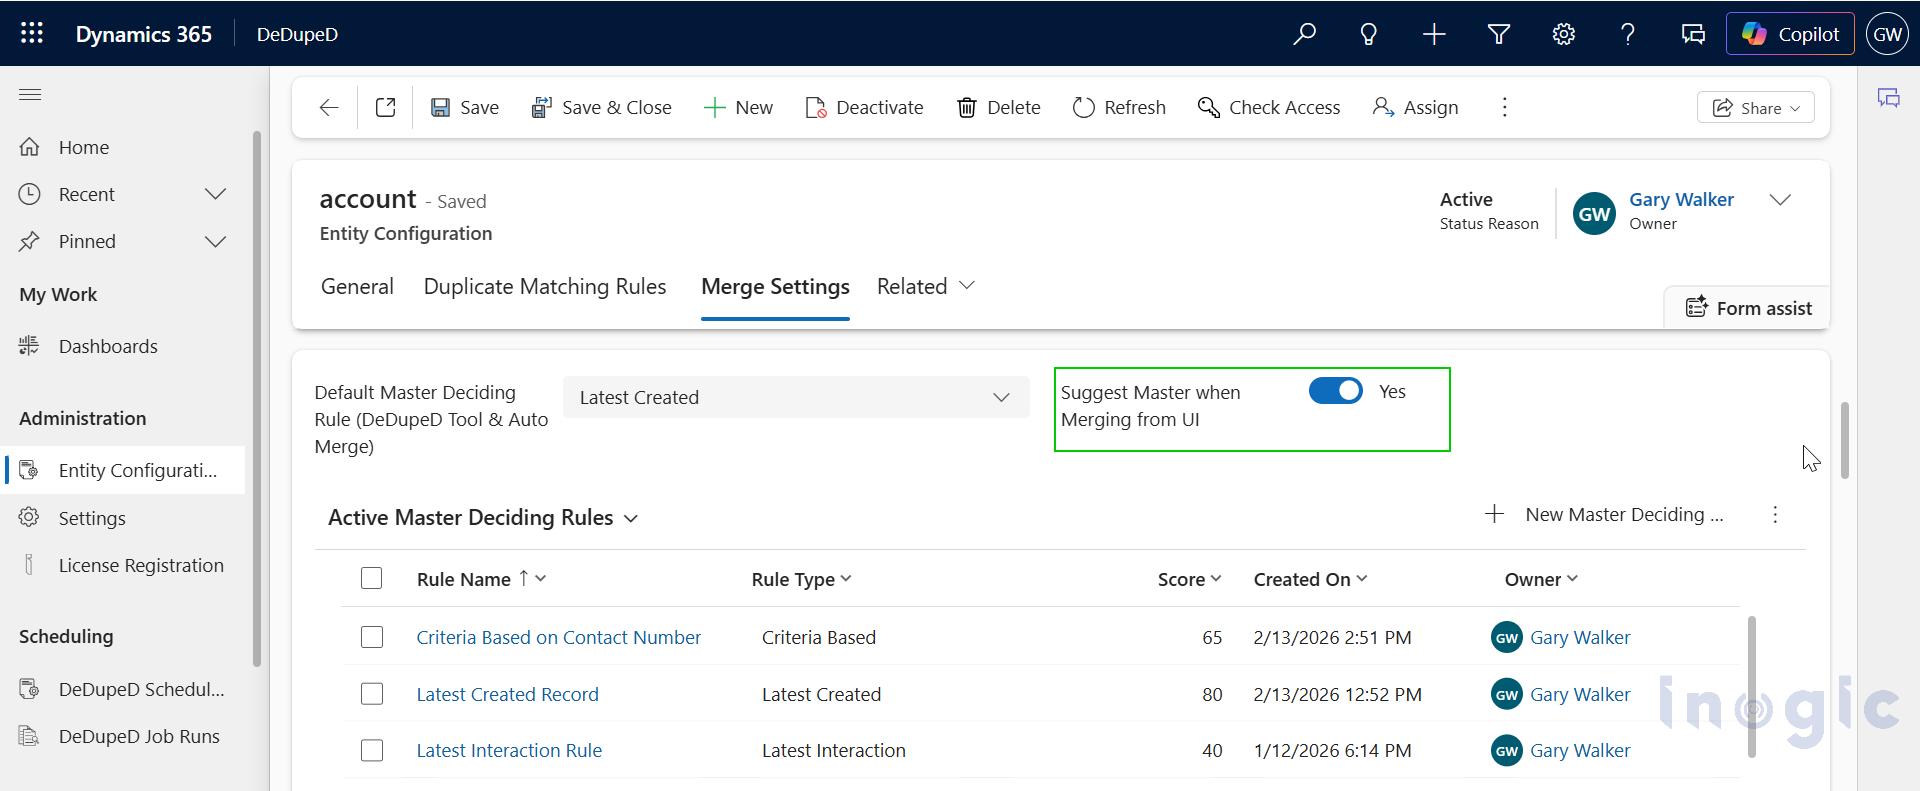Open Criteria Based on Contact Number rule
The width and height of the screenshot is (1920, 791).
coord(558,637)
